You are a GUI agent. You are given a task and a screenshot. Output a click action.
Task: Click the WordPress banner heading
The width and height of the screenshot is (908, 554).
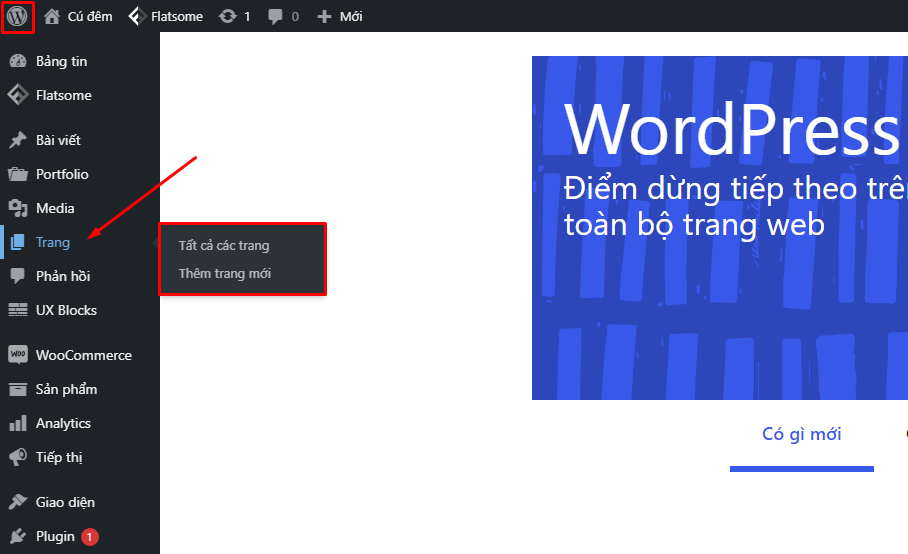tap(732, 130)
